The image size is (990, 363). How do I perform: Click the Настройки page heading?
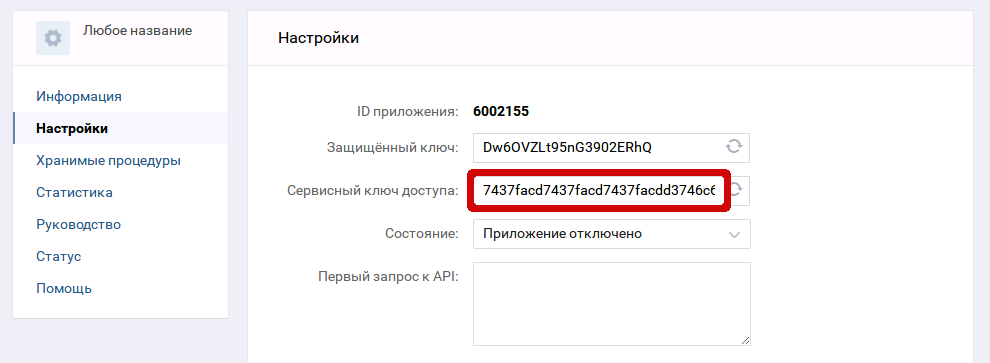(x=318, y=38)
